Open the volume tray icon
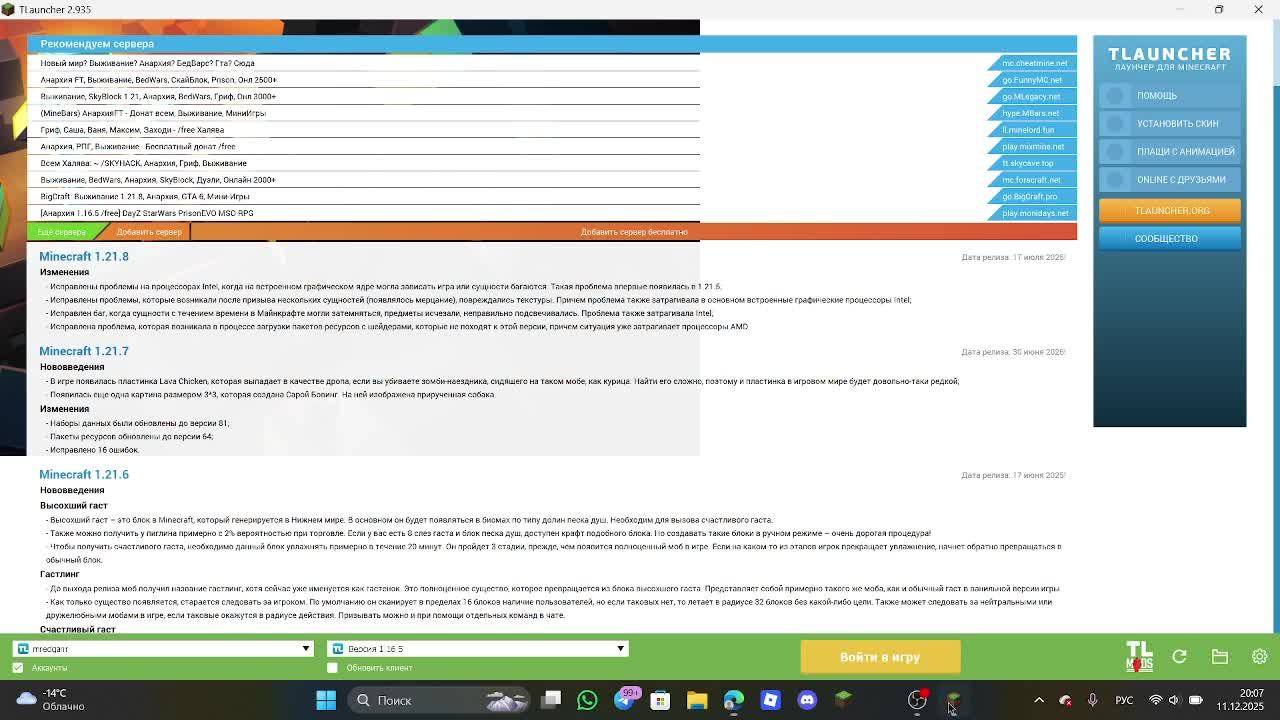 tap(1174, 700)
